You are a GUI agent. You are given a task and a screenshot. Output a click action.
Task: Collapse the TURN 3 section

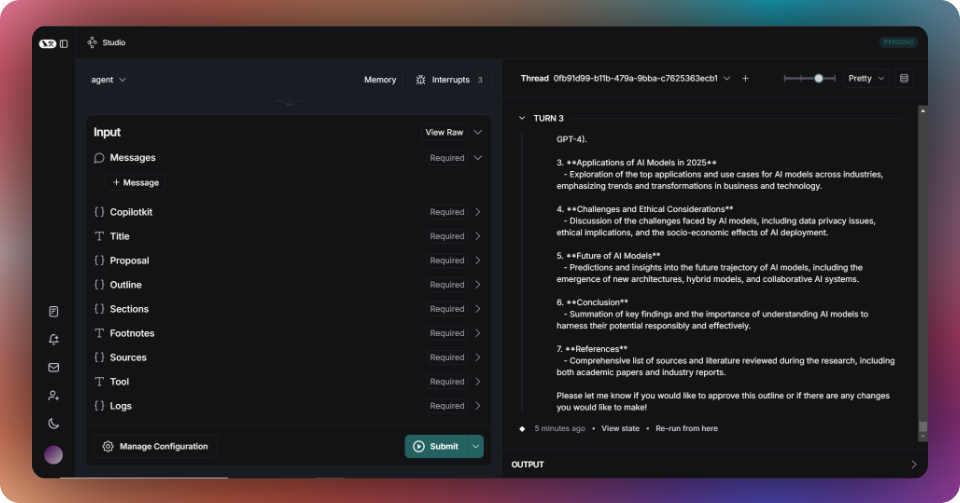tap(522, 118)
